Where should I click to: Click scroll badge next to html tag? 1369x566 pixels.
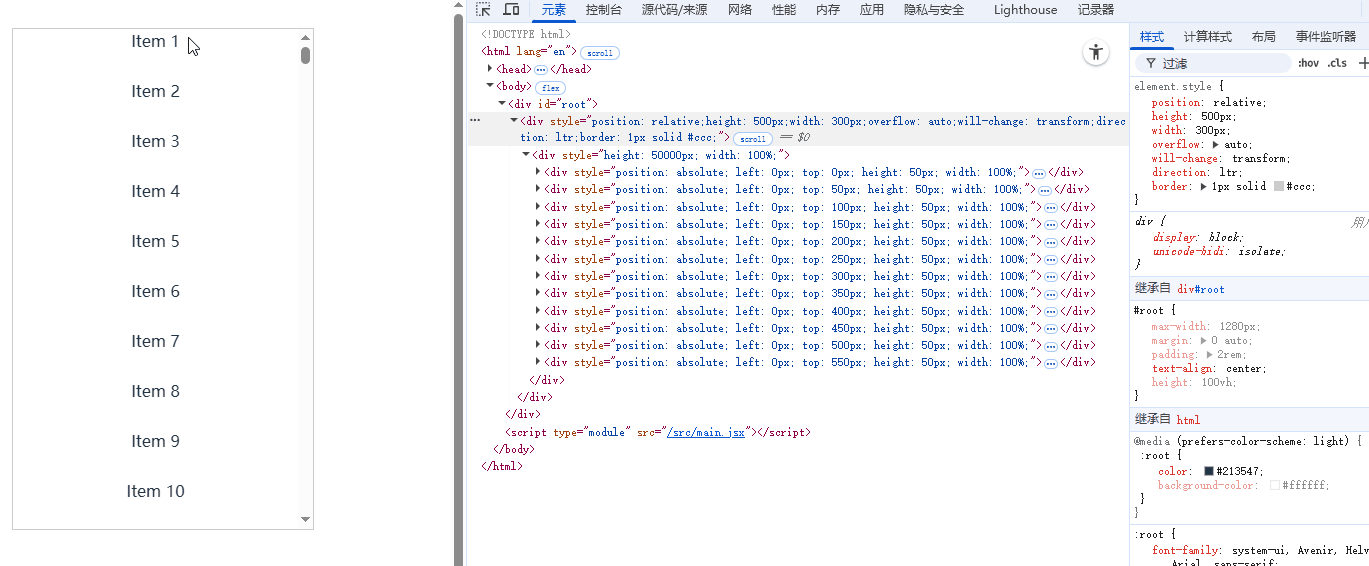(x=600, y=53)
